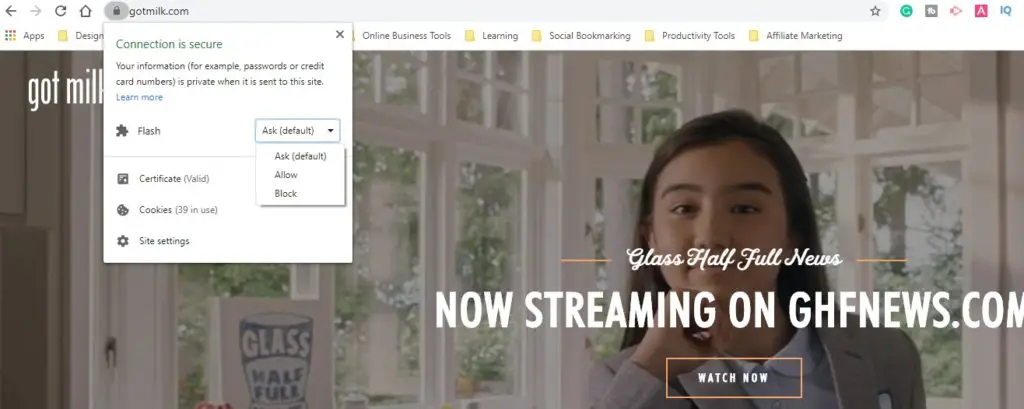Open the Affiliate Marketing folder
The width and height of the screenshot is (1024, 409).
pyautogui.click(x=795, y=36)
